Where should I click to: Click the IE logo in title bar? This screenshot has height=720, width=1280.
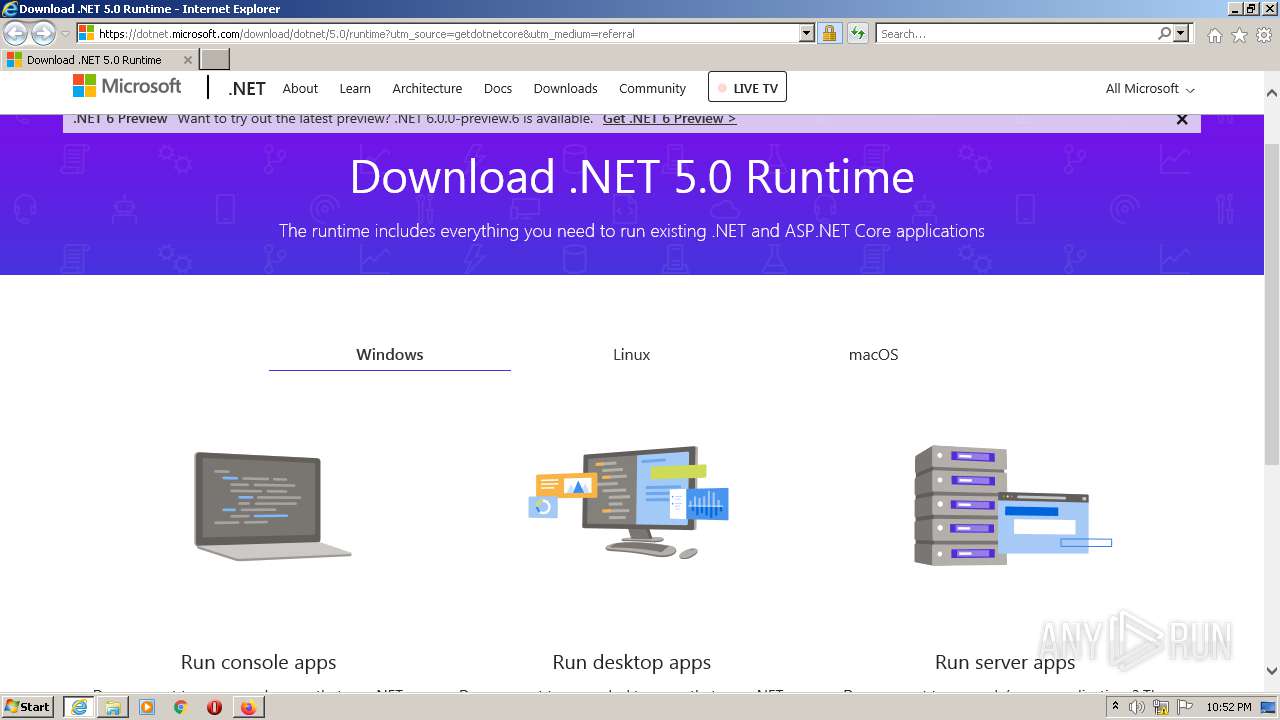coord(10,8)
